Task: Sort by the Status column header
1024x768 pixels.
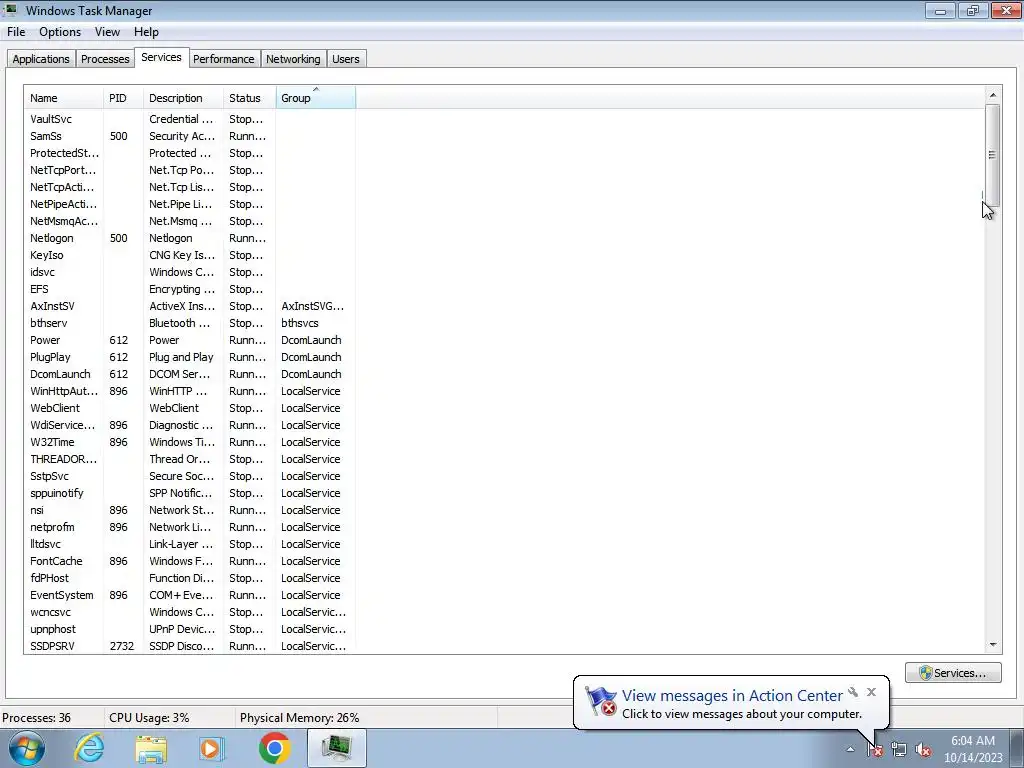Action: point(249,97)
